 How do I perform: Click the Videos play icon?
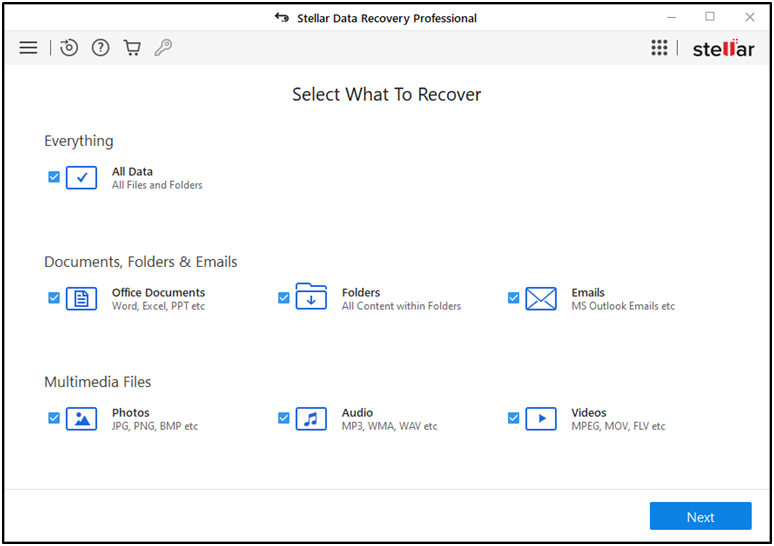541,419
